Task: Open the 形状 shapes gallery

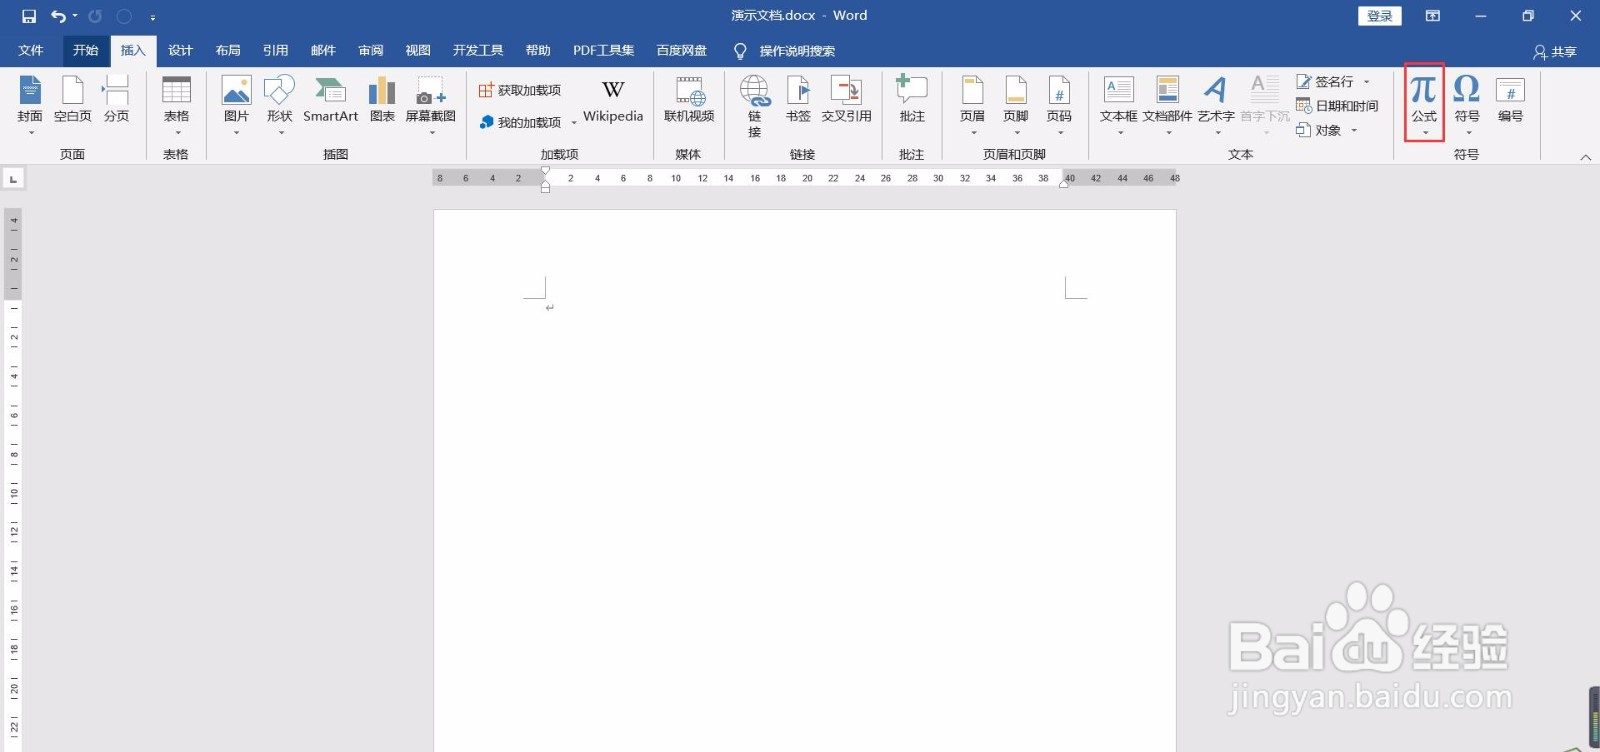Action: click(x=279, y=104)
